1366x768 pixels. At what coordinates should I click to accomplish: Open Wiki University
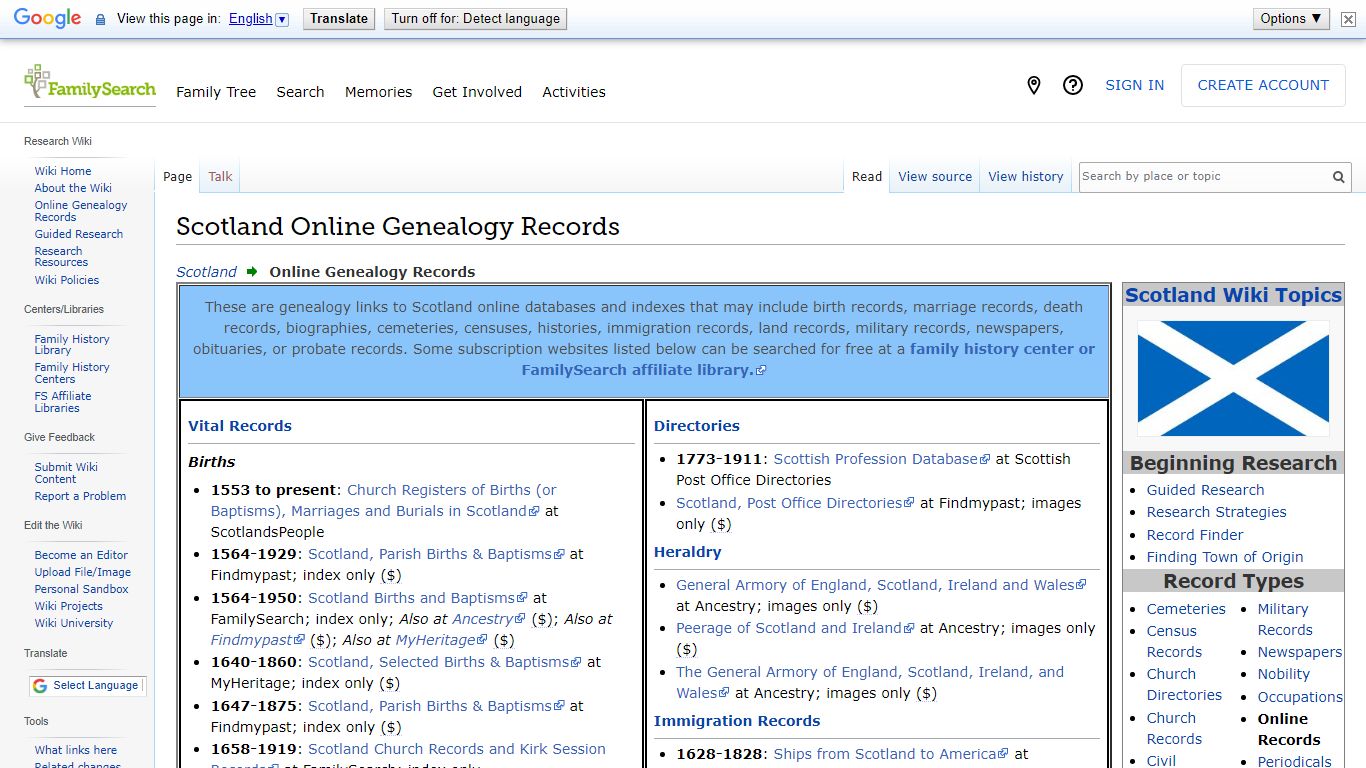point(74,623)
